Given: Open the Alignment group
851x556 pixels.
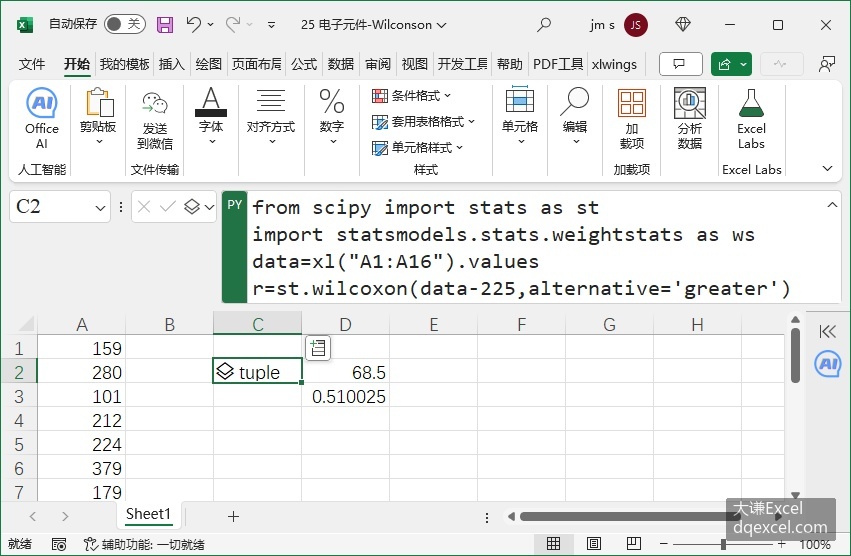Looking at the screenshot, I should pos(271,116).
